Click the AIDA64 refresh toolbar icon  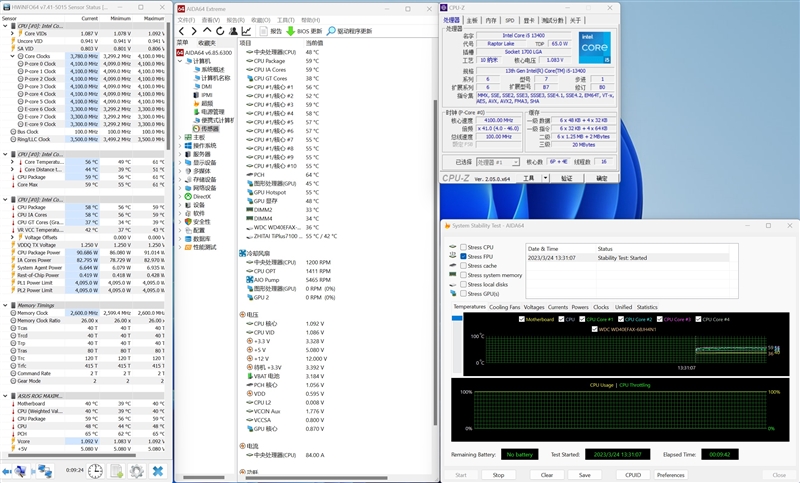pyautogui.click(x=220, y=31)
